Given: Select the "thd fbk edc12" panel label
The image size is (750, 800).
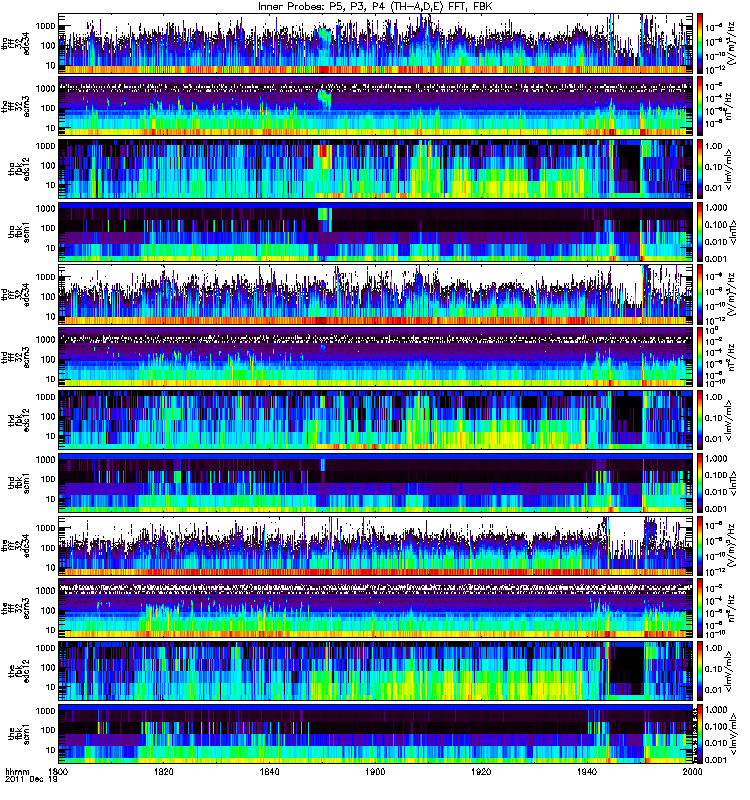Looking at the screenshot, I should tap(19, 419).
